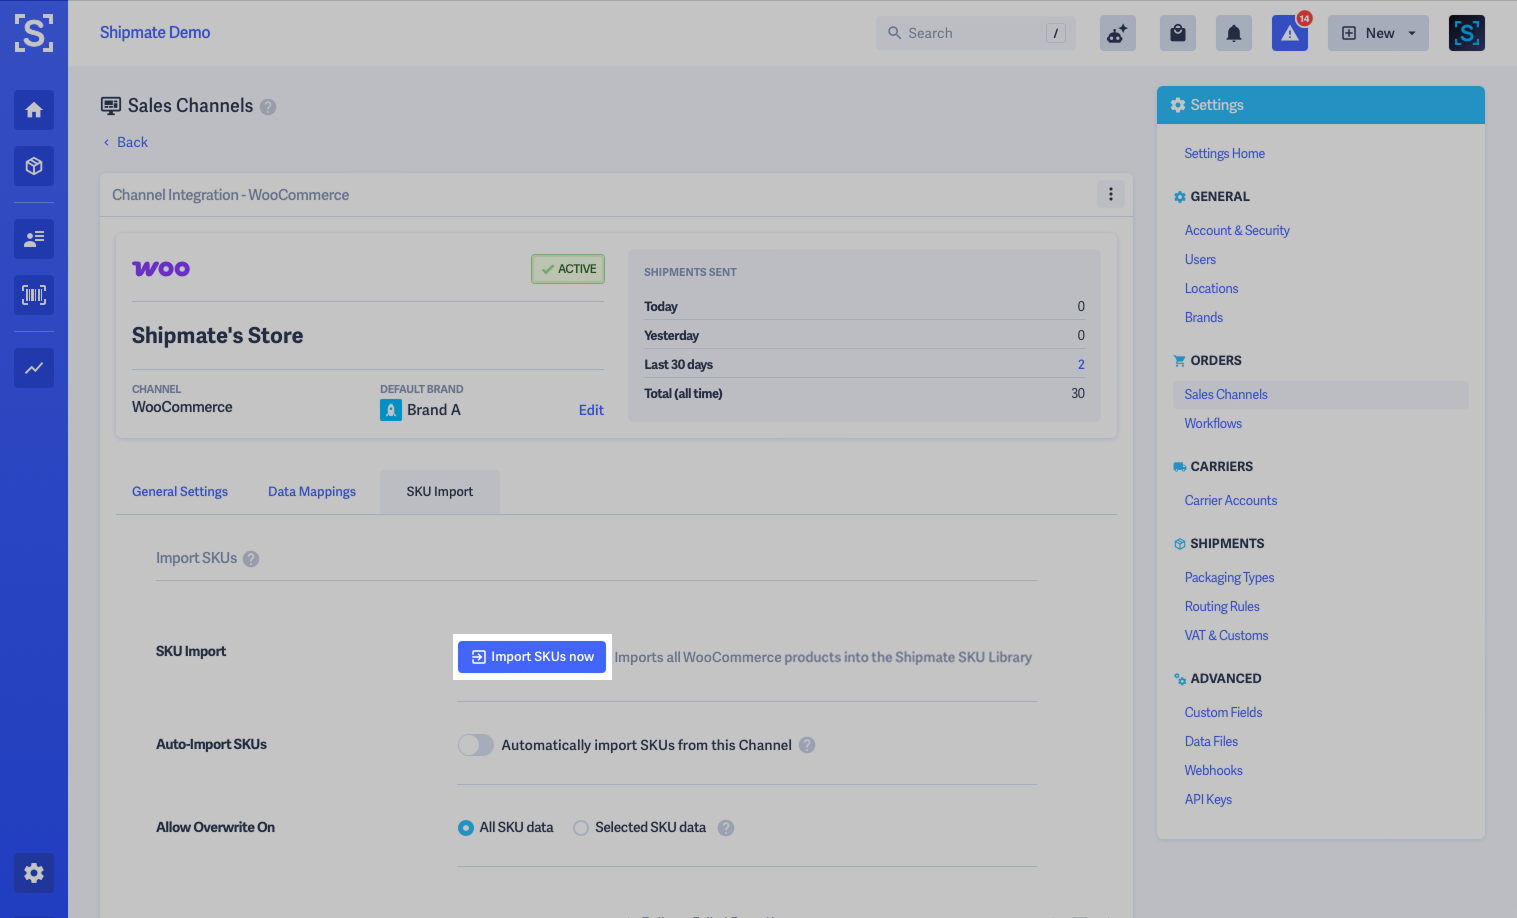The image size is (1517, 918).
Task: Open Users settings
Action: pos(1200,260)
